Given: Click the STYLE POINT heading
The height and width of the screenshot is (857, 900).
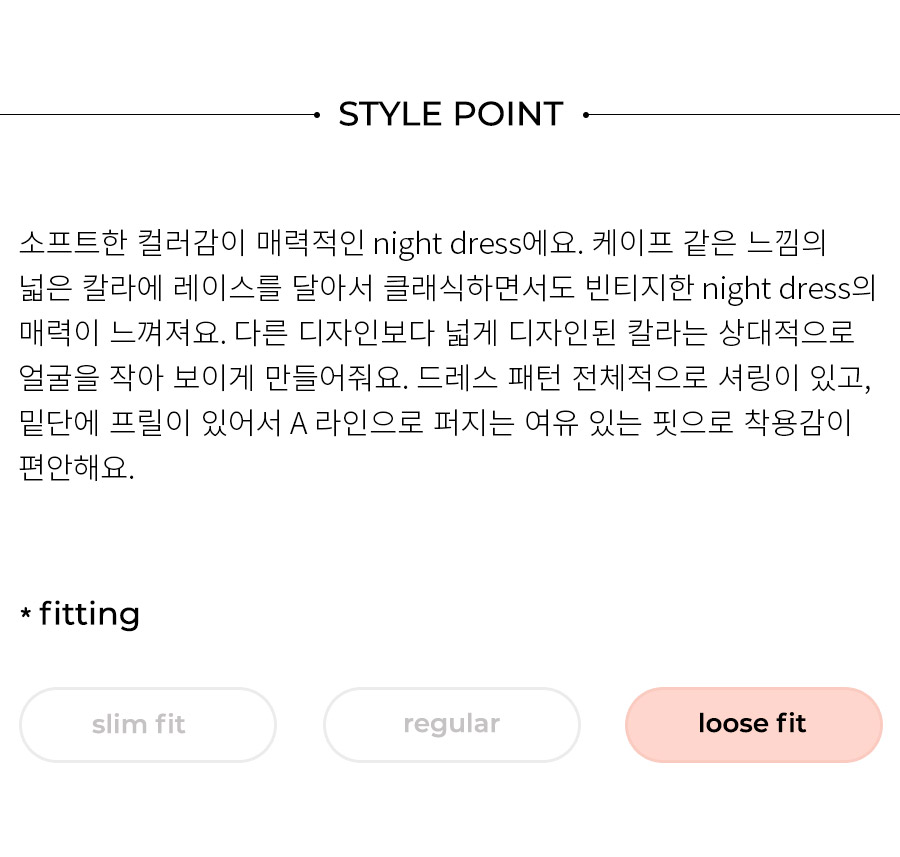Looking at the screenshot, I should [x=451, y=114].
